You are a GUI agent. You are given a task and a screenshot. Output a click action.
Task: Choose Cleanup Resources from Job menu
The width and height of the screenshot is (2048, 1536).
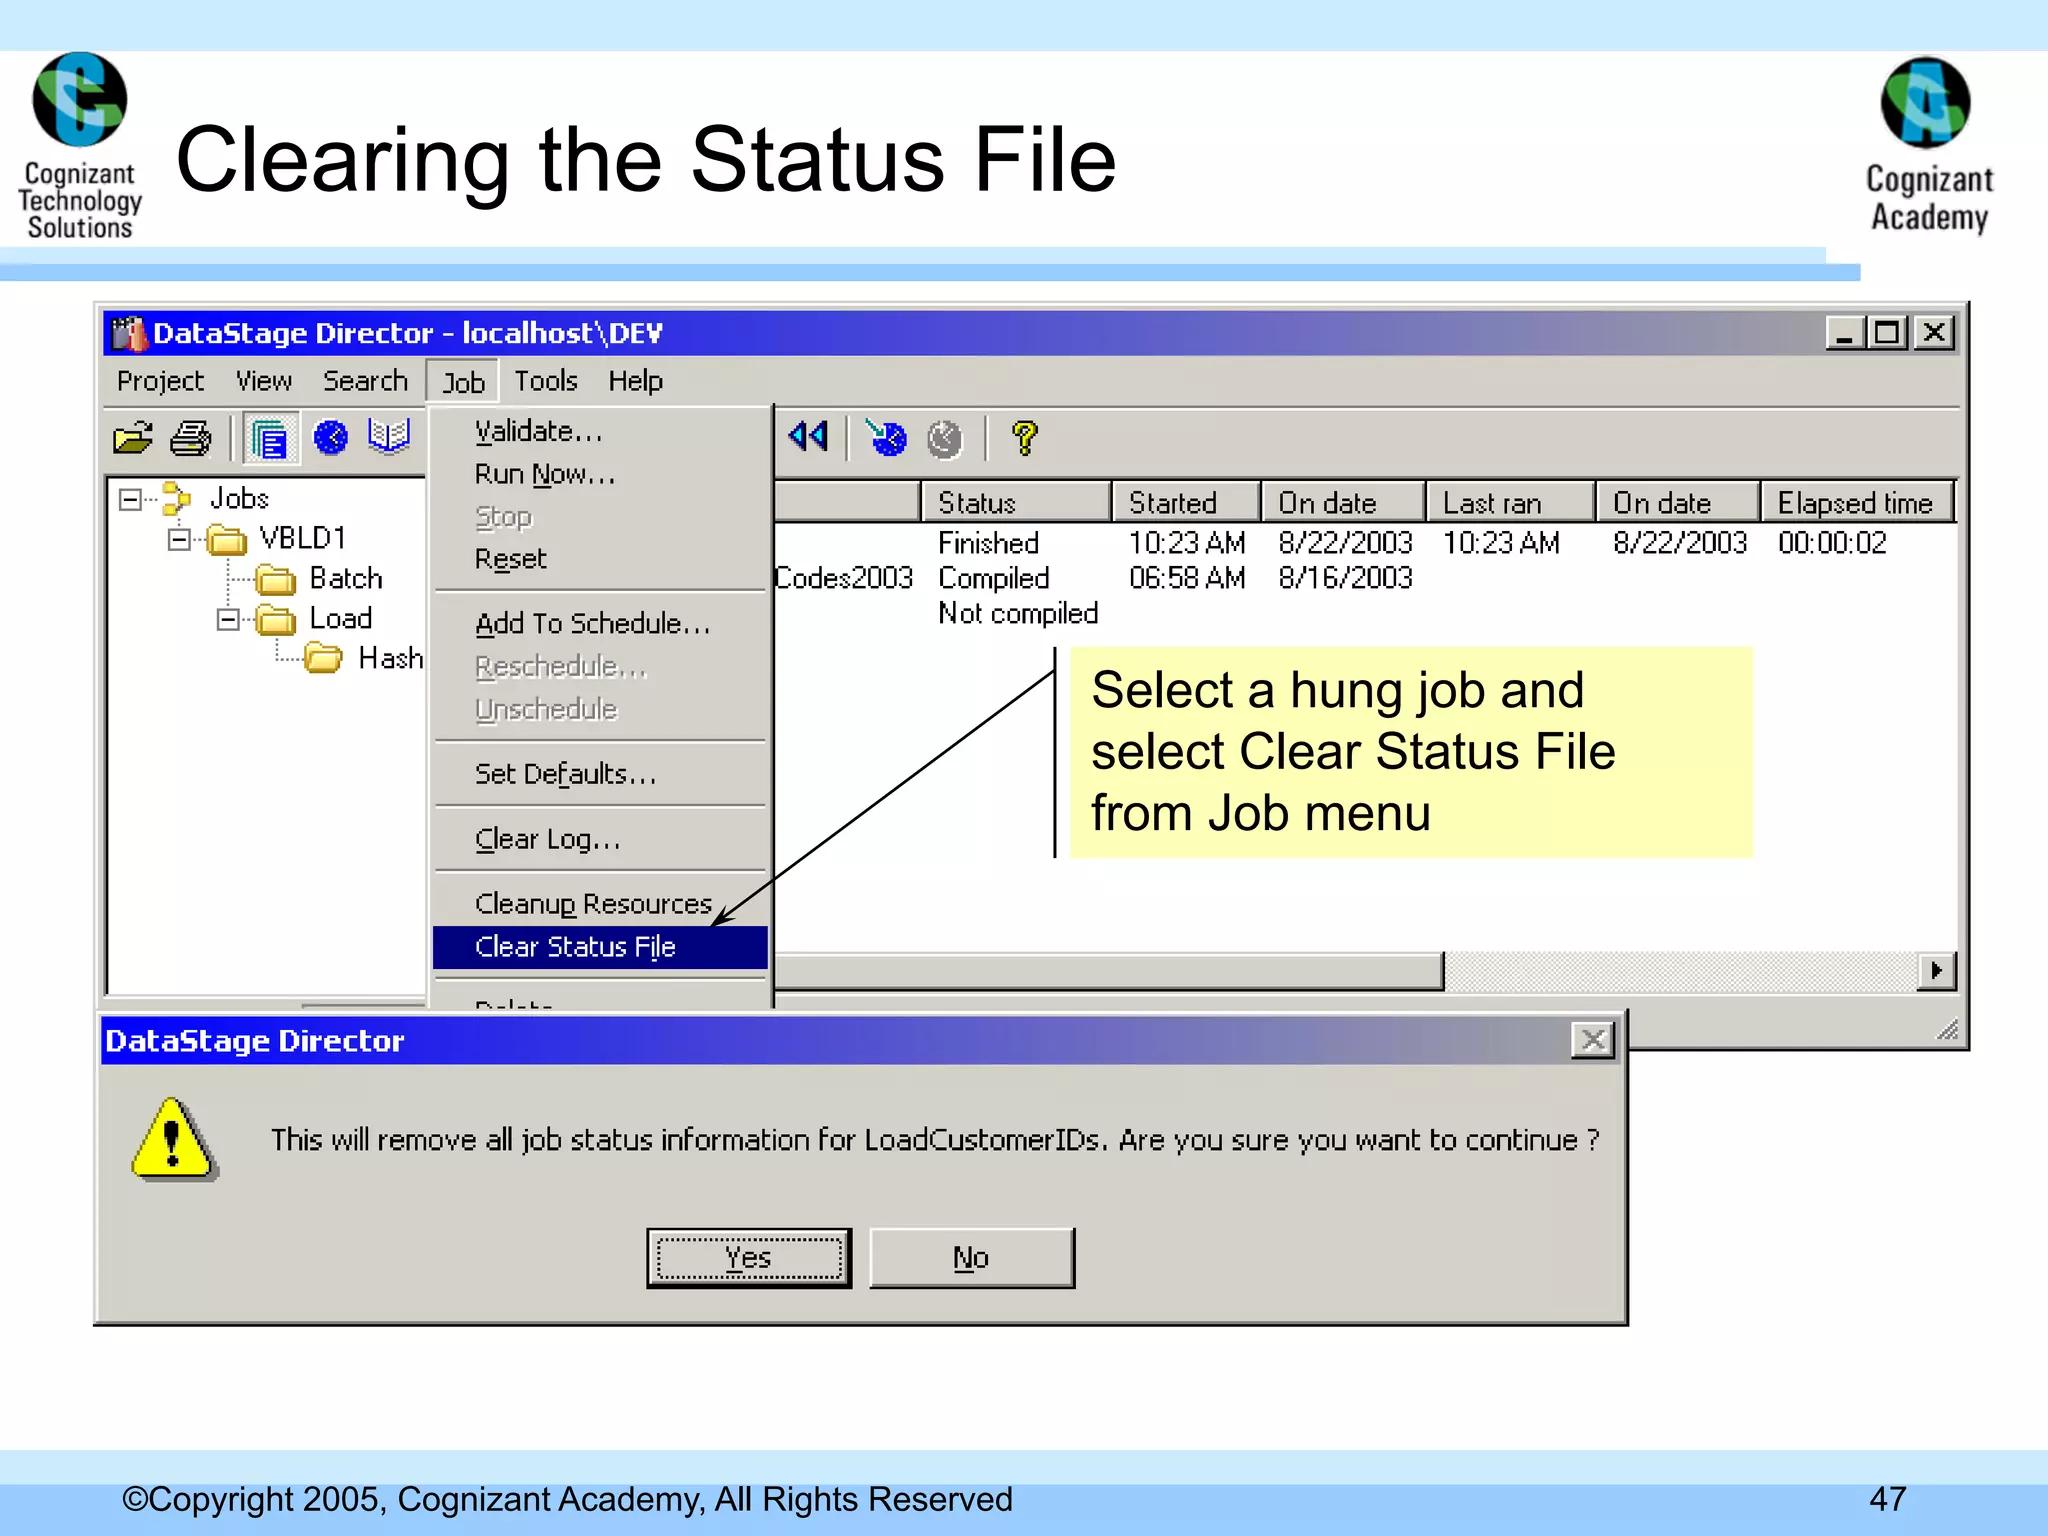593,904
